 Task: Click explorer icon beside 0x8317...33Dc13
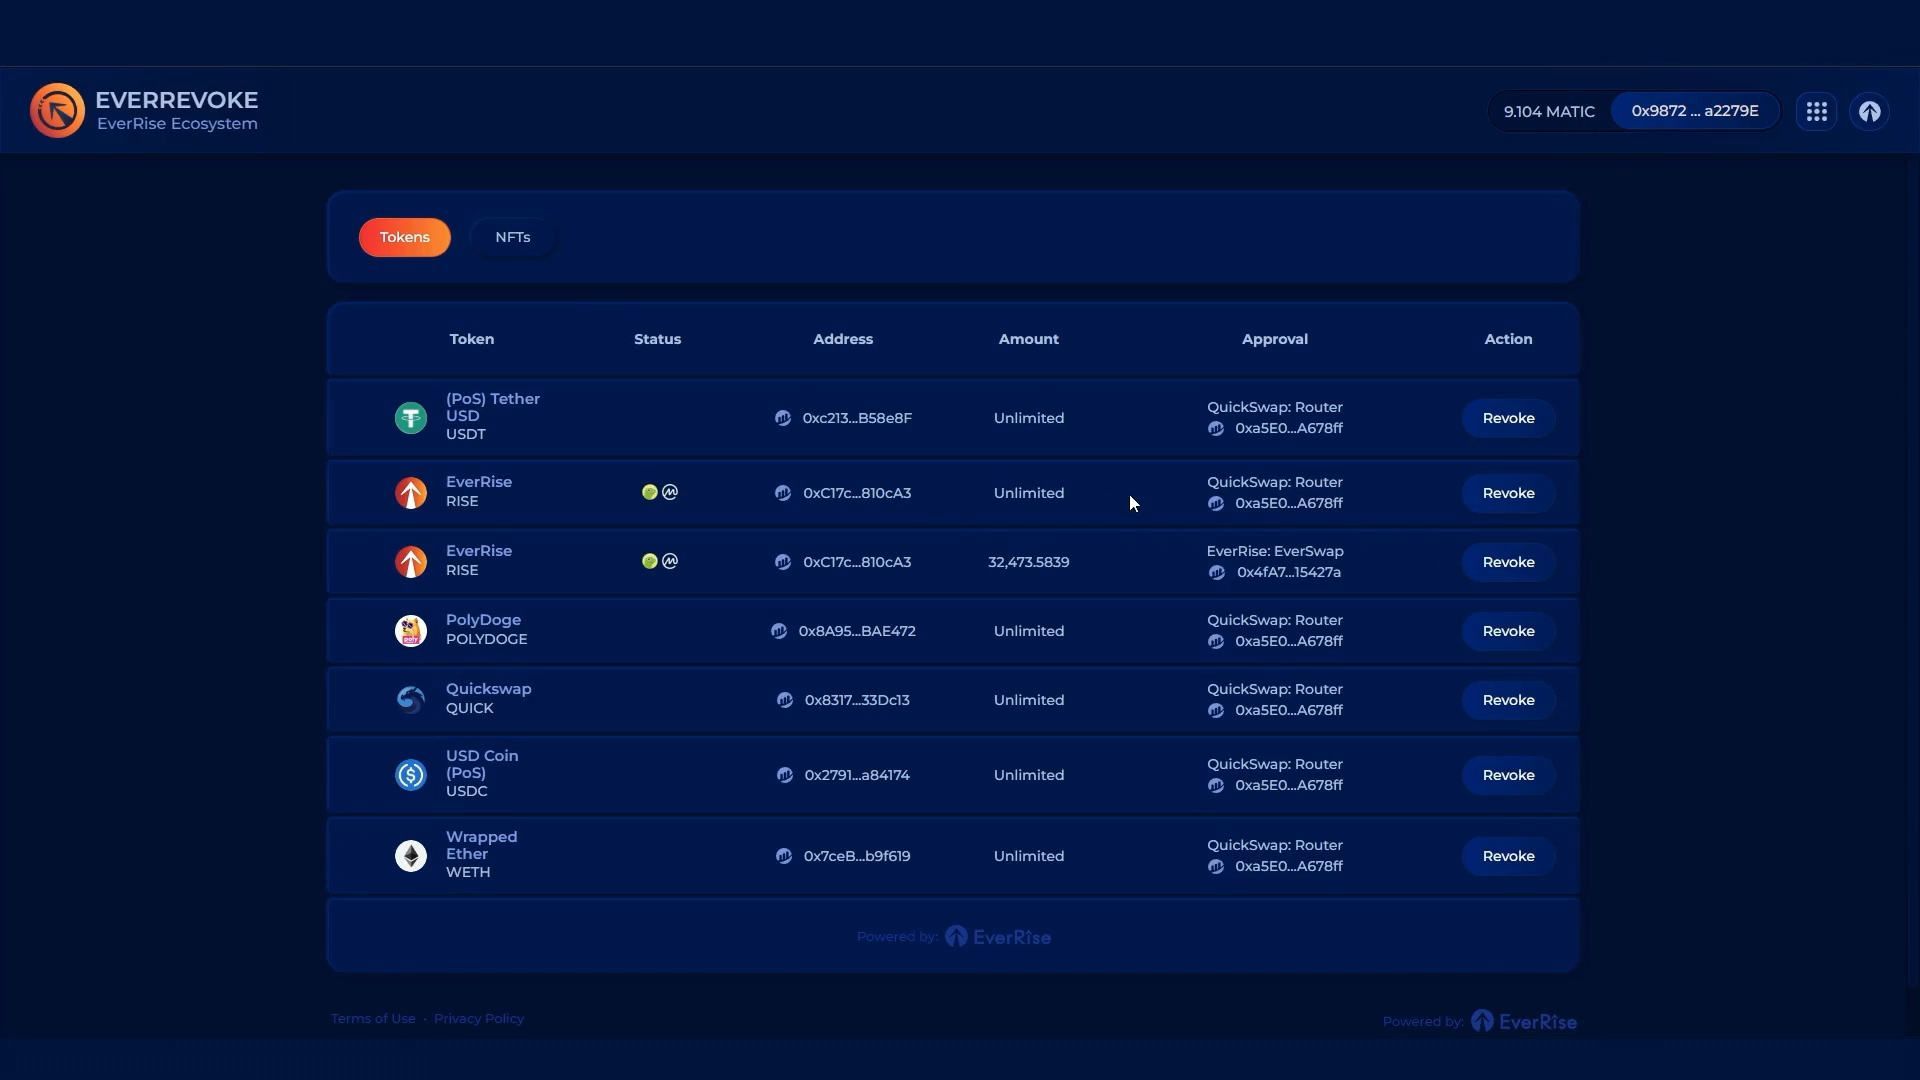[785, 700]
